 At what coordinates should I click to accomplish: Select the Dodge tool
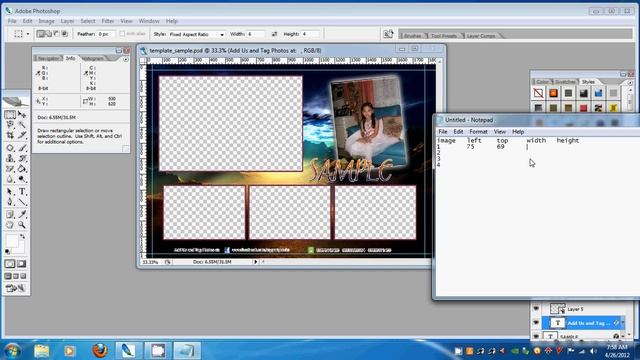coord(22,179)
